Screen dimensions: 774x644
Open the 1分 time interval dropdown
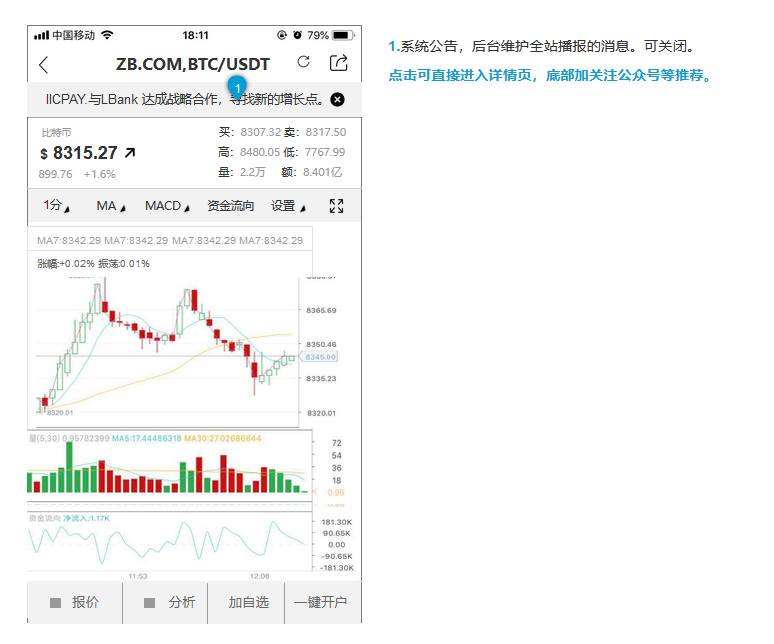pos(56,205)
